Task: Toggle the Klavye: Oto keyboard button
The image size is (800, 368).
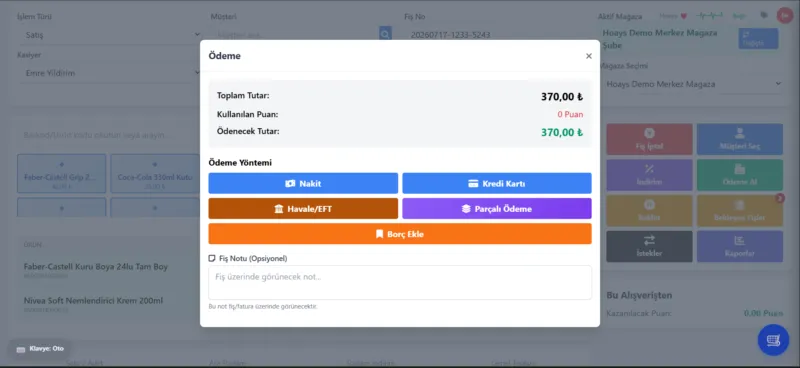Action: point(40,349)
